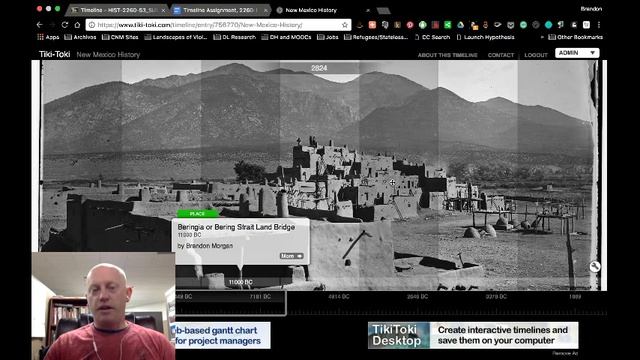Open DC Search bookmark
Screen dimensions: 640x360
point(433,37)
